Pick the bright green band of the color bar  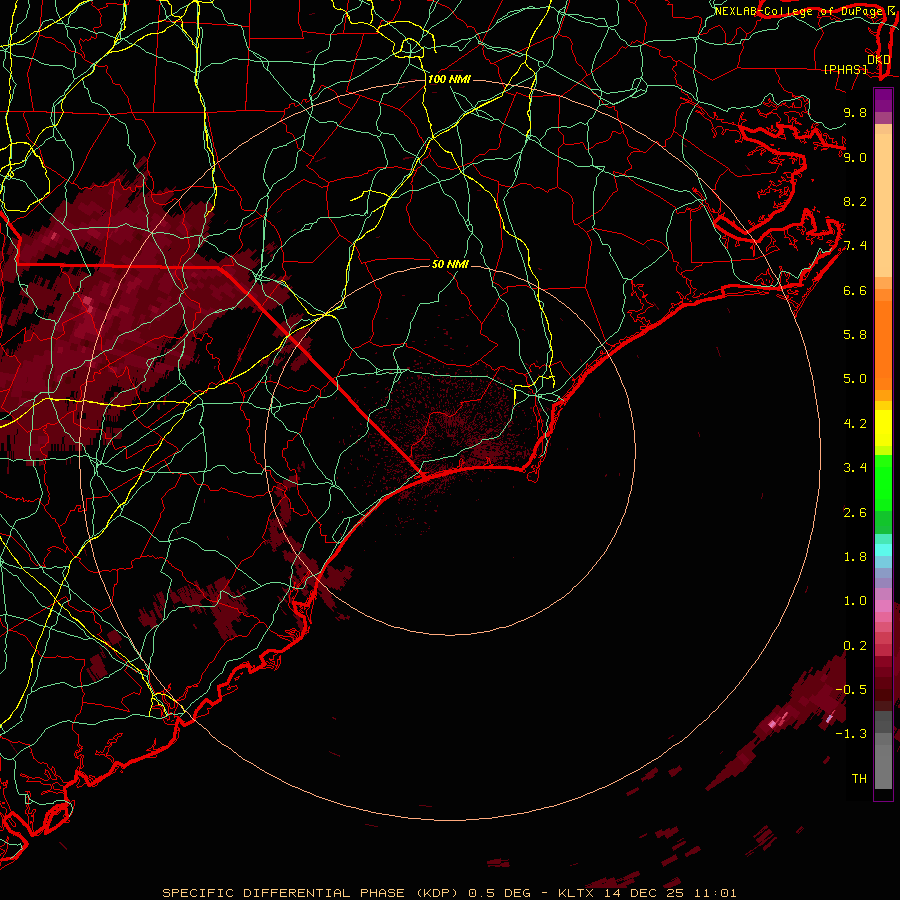883,483
